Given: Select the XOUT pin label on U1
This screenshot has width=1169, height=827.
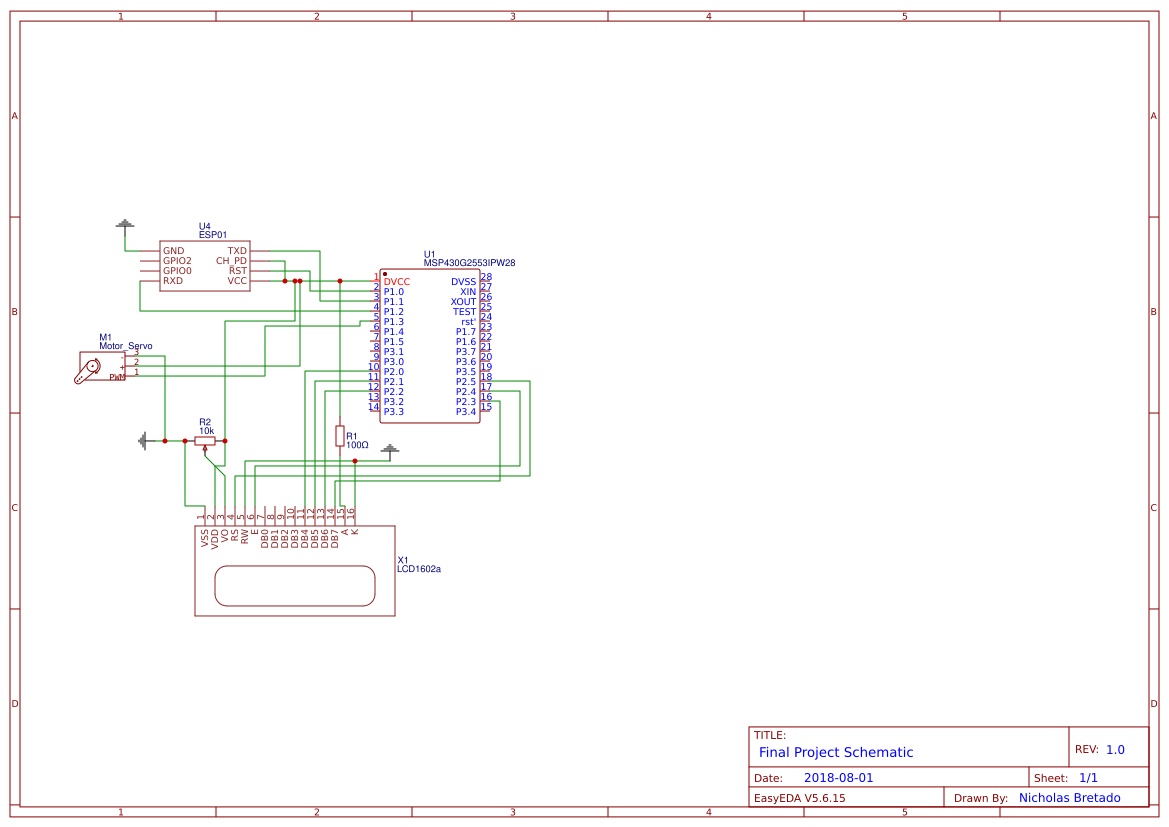Looking at the screenshot, I should [x=463, y=301].
